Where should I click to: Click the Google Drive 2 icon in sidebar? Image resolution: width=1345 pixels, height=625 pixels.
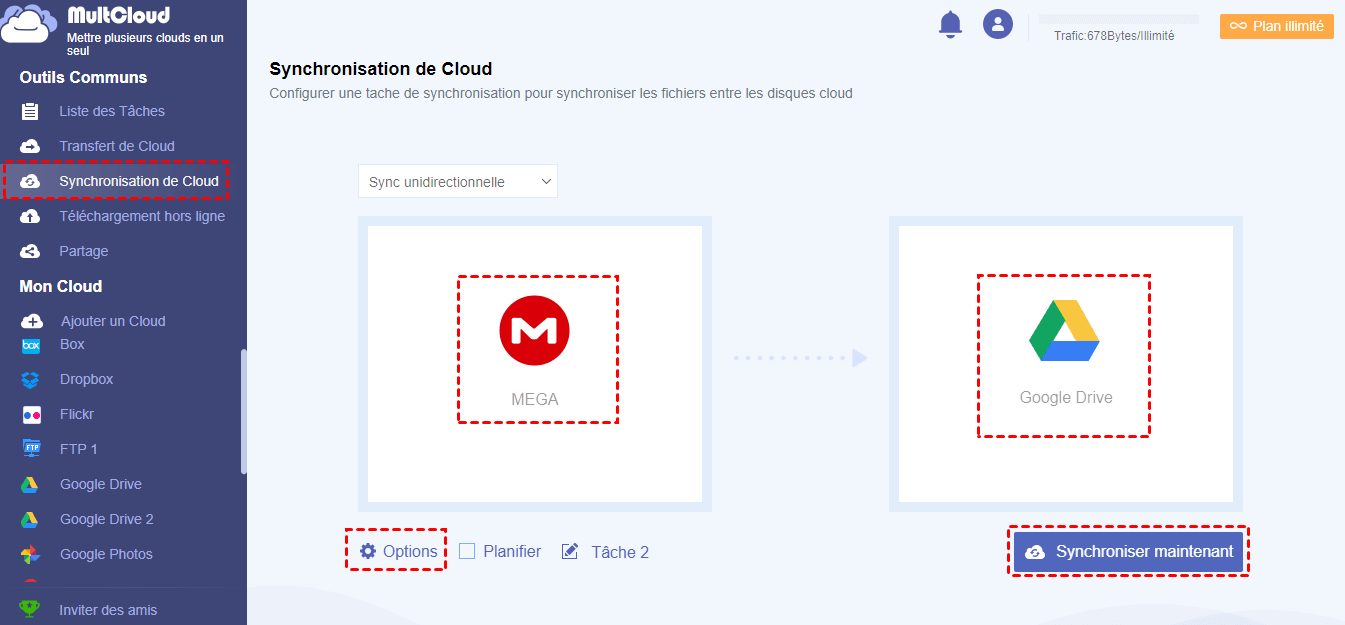pos(31,519)
